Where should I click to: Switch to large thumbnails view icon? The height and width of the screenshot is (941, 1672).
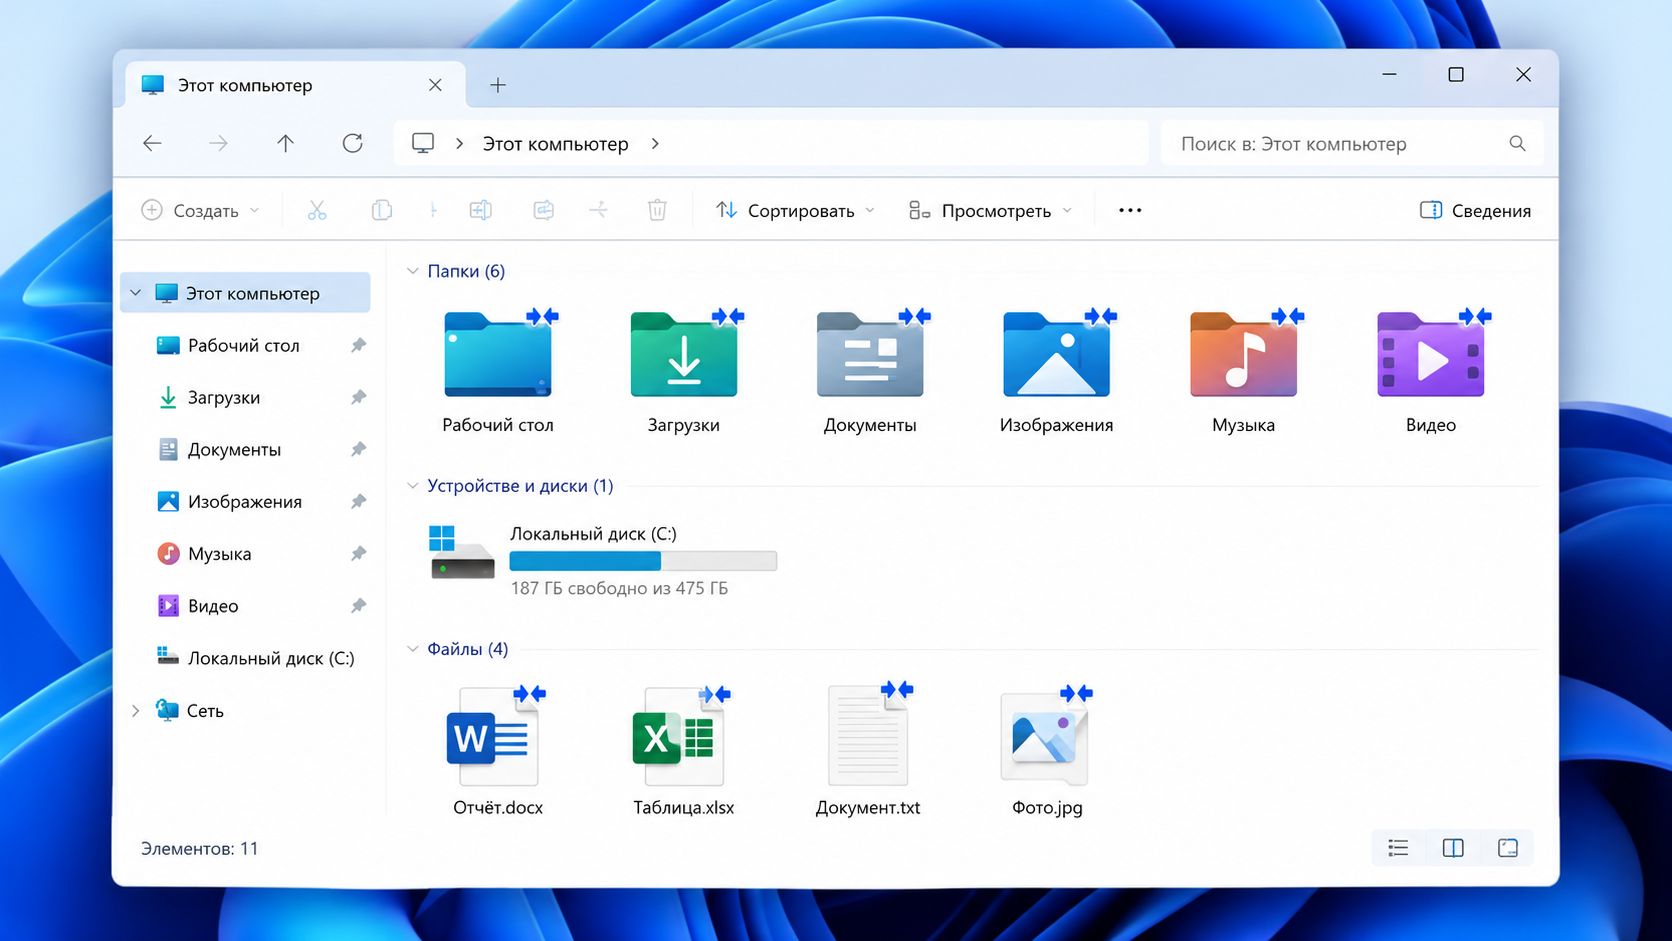[x=1508, y=848]
